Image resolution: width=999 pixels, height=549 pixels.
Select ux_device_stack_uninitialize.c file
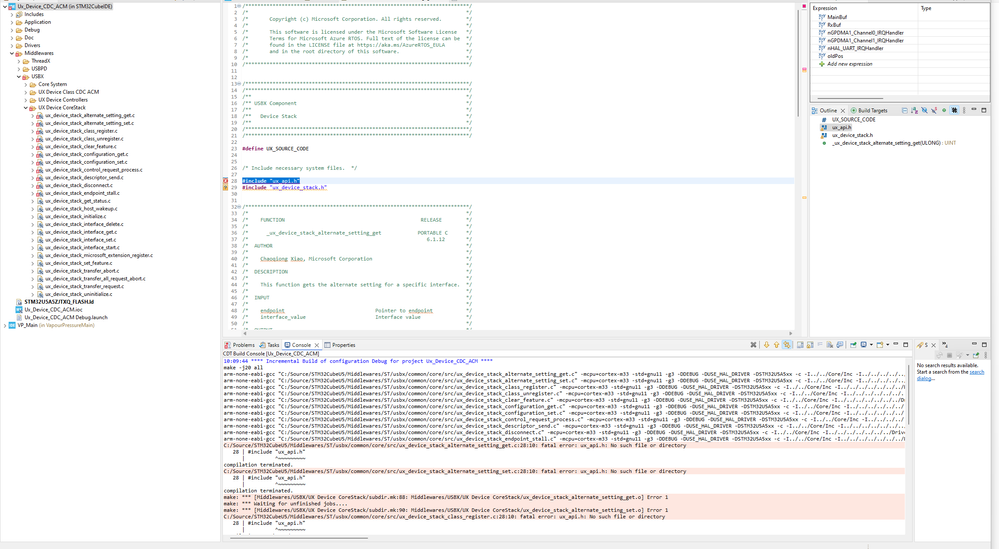[78, 294]
